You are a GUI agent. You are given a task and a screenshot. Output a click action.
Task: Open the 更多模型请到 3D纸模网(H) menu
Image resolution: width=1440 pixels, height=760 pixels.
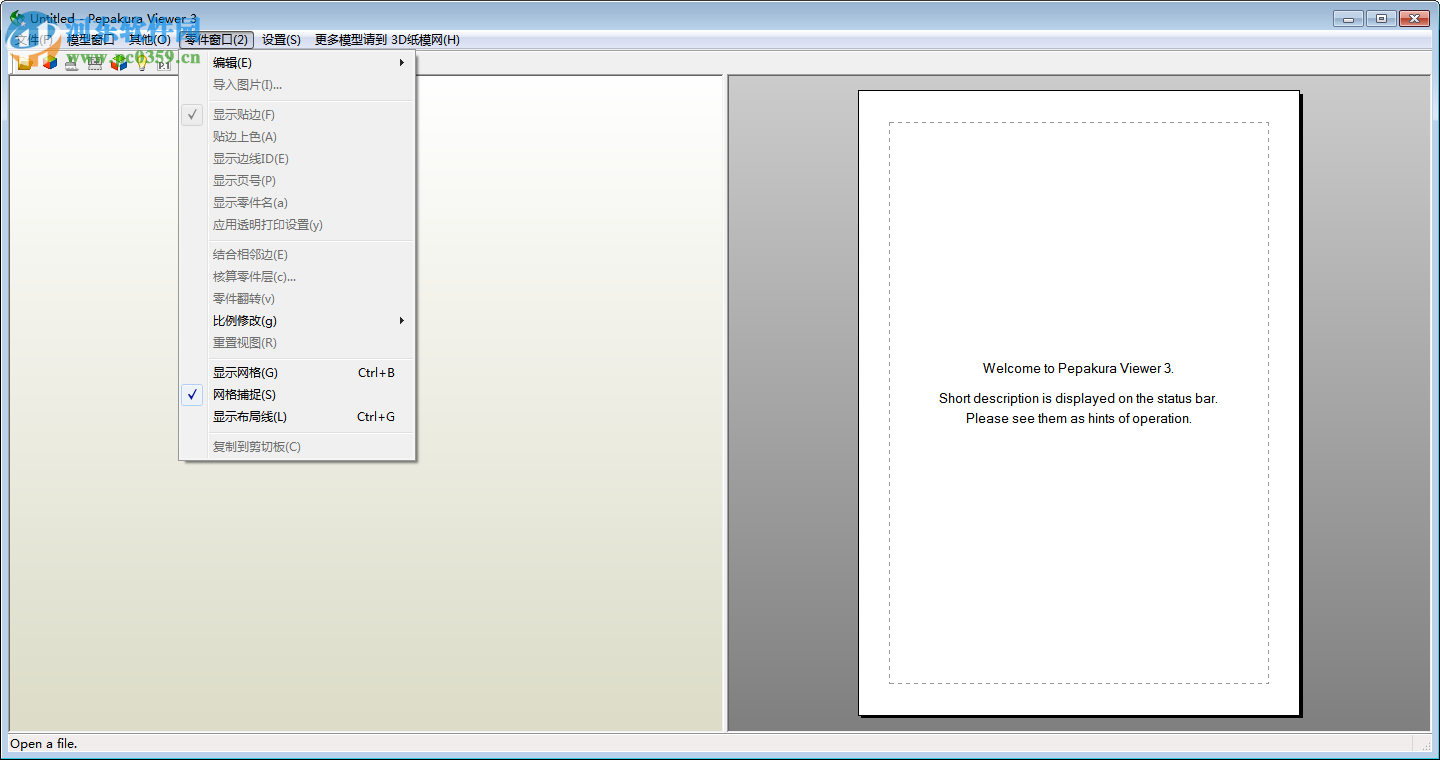pos(387,40)
